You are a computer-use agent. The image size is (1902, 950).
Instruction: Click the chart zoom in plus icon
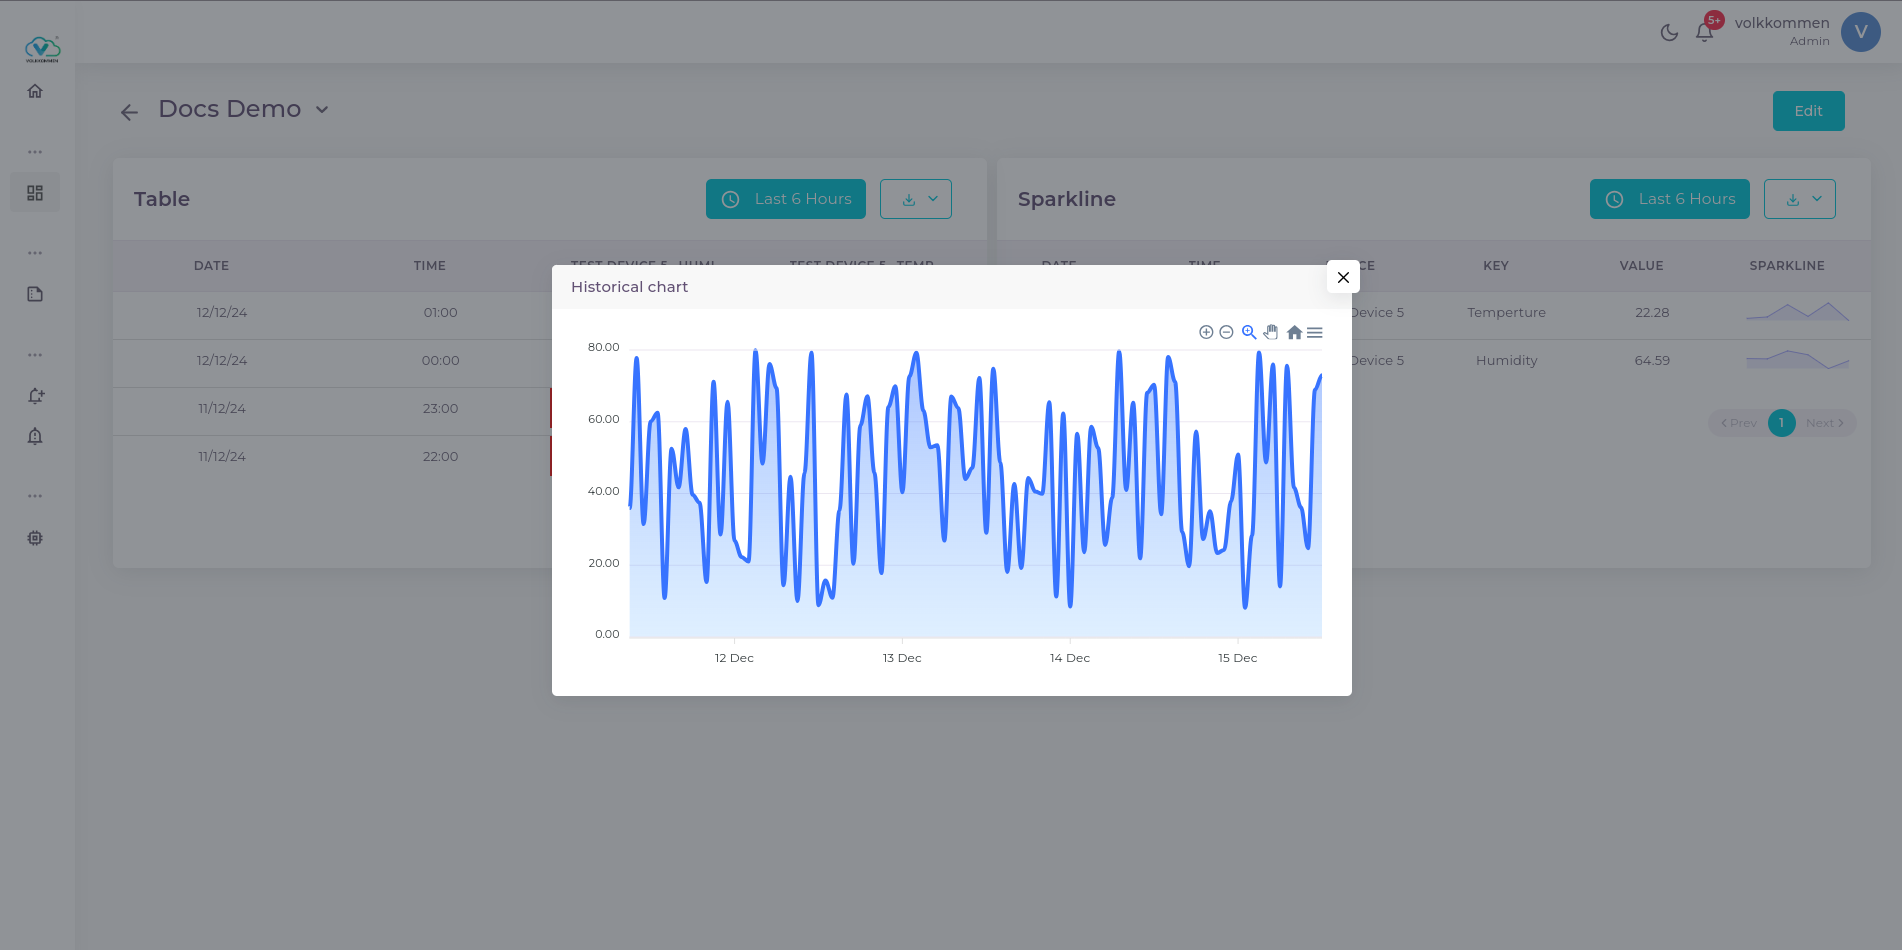pyautogui.click(x=1206, y=332)
